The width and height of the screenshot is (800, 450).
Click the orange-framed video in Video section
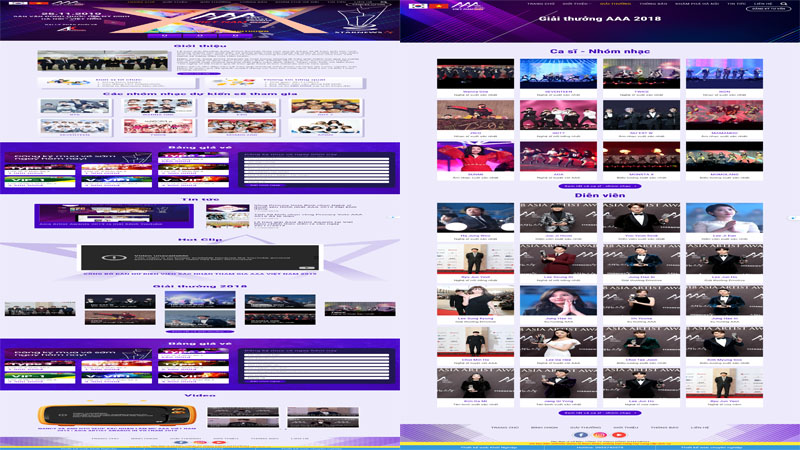116,415
